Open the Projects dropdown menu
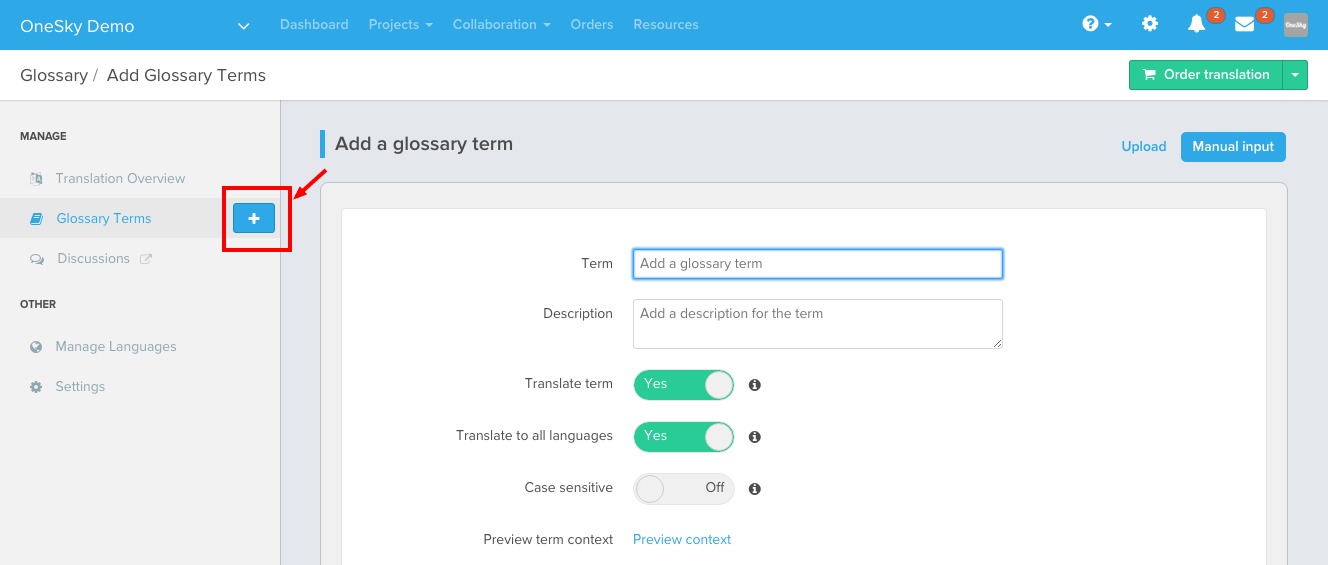1328x565 pixels. [400, 24]
